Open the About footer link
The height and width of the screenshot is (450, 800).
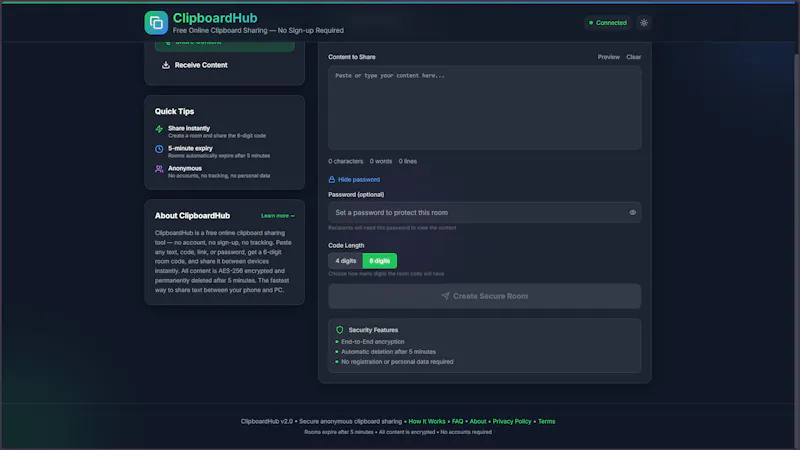478,421
